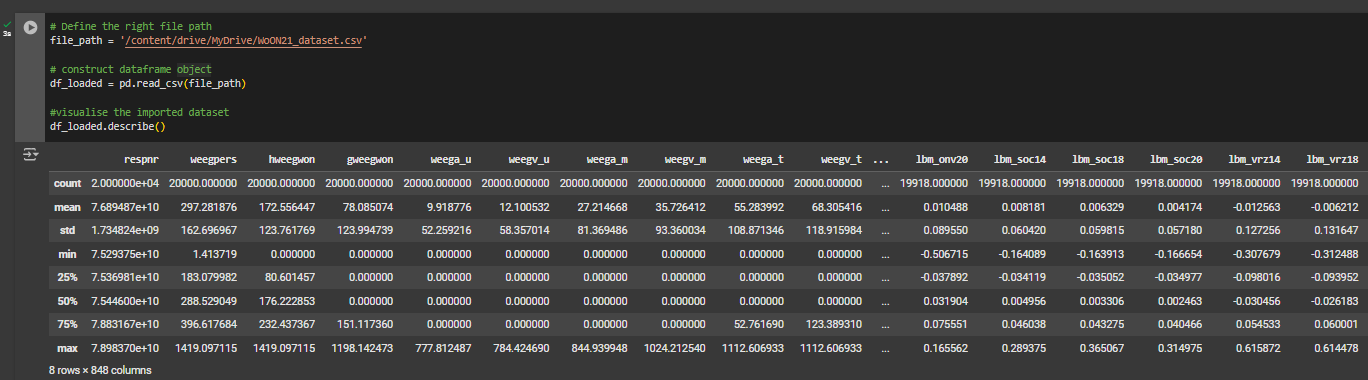Click the pd.read_csv(file_path) code line

[147, 84]
